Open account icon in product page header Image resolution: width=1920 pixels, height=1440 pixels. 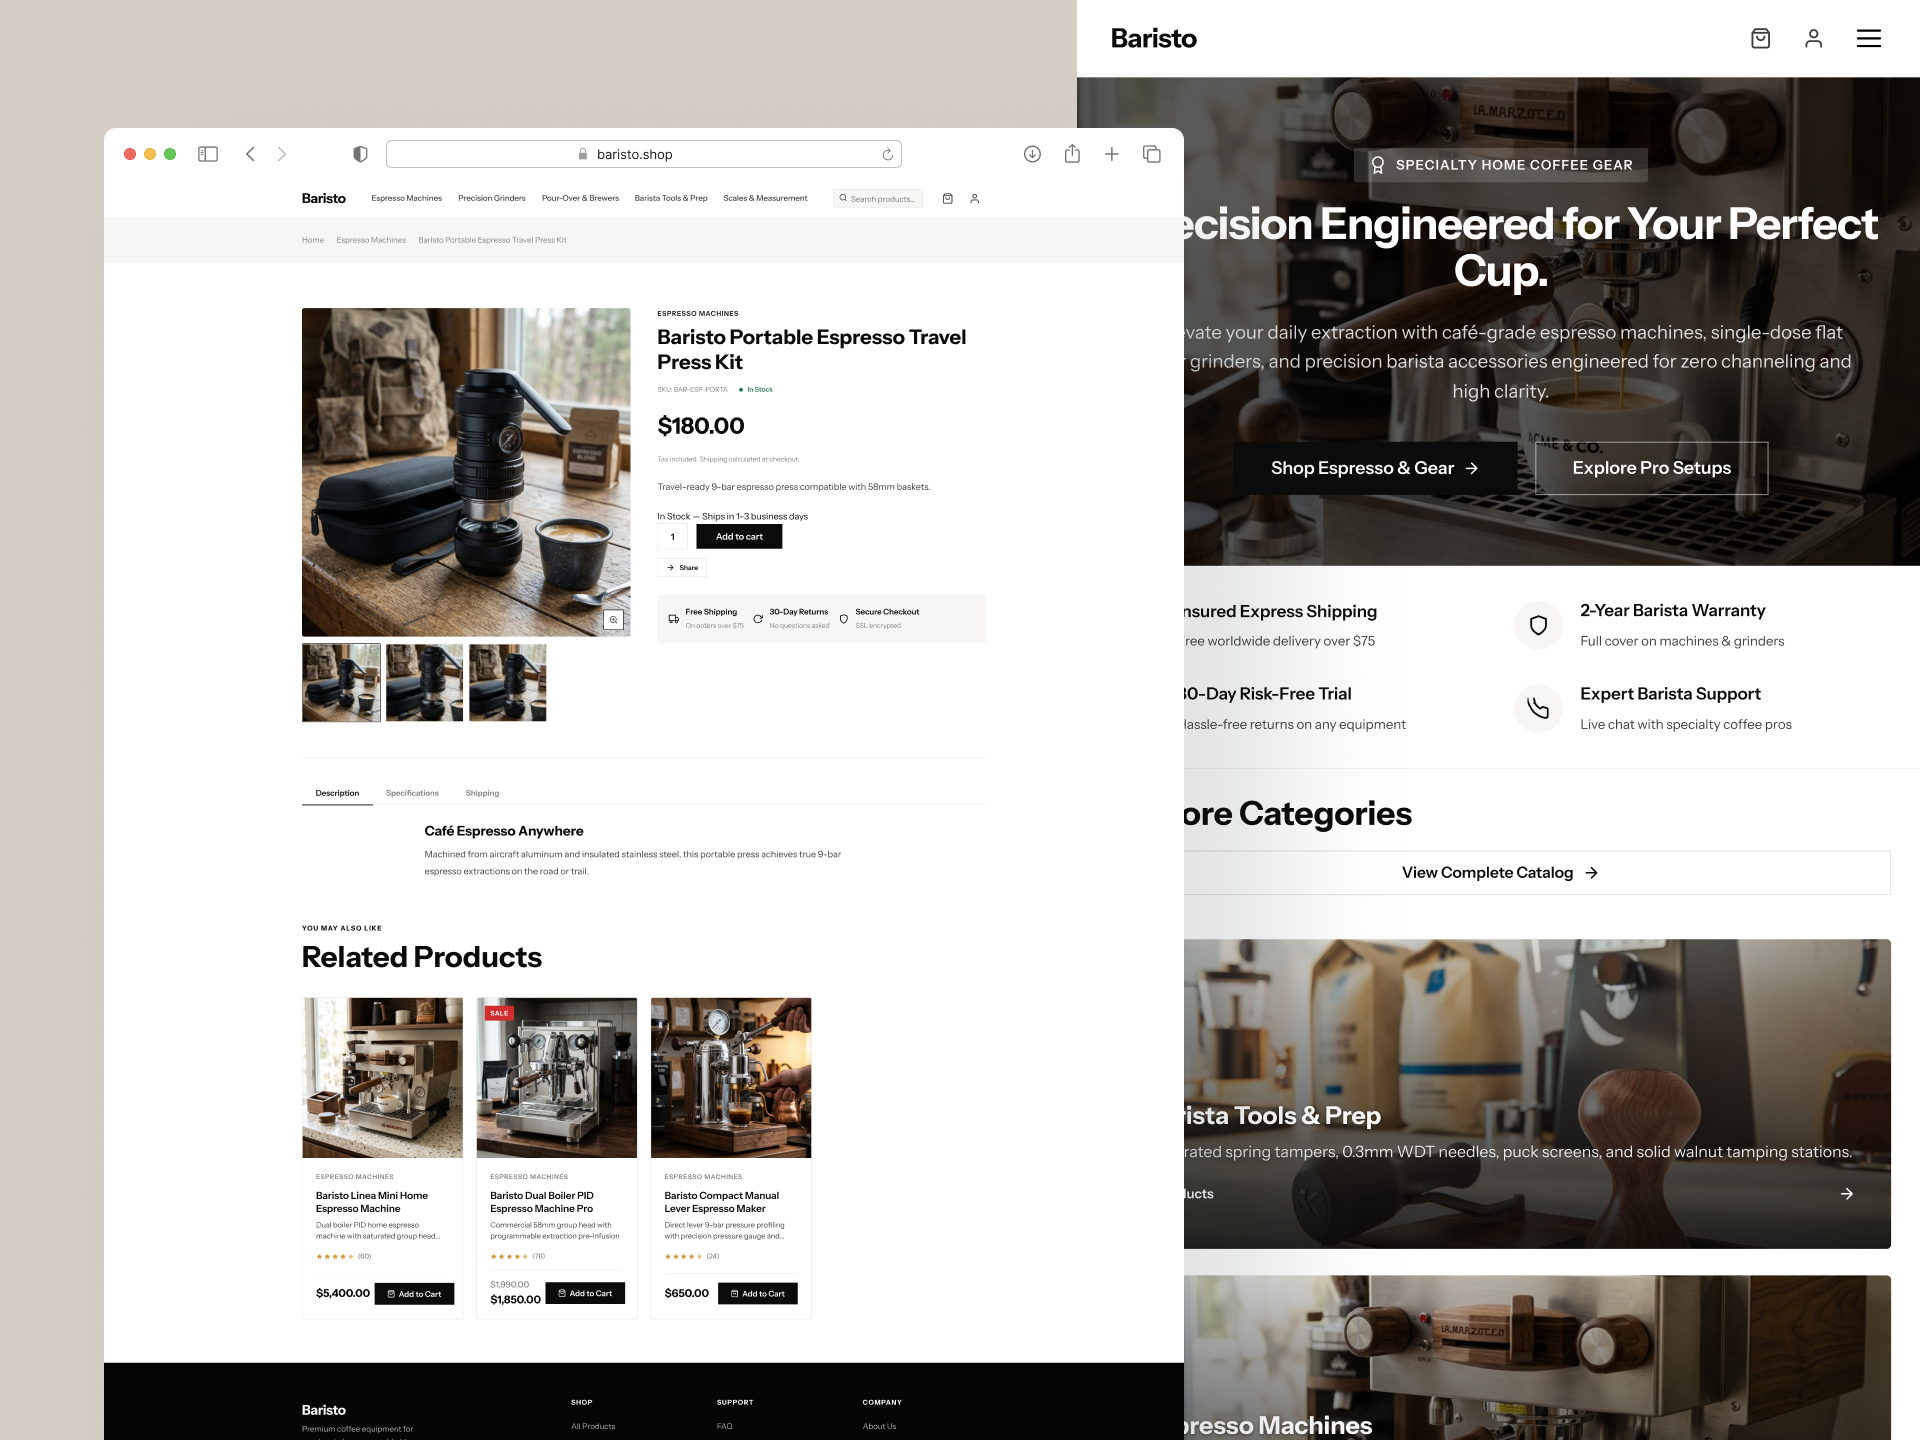(x=975, y=199)
